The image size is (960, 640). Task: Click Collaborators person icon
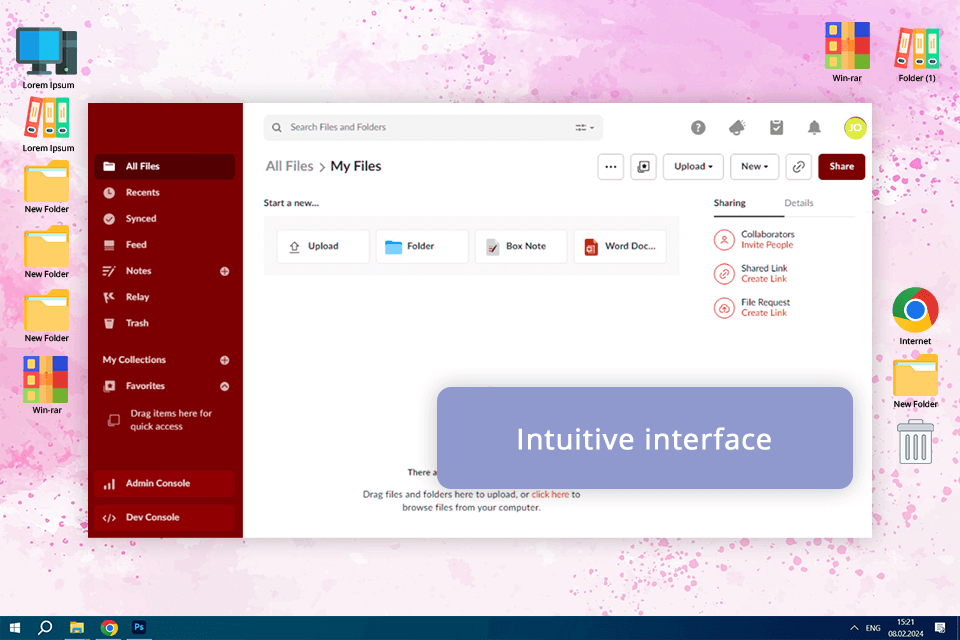[x=724, y=239]
